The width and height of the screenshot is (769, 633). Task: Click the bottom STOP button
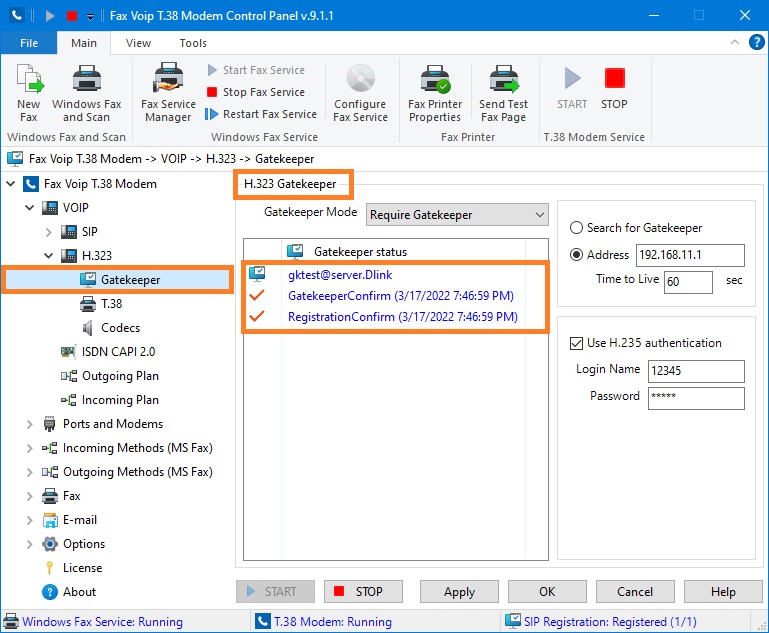click(363, 592)
